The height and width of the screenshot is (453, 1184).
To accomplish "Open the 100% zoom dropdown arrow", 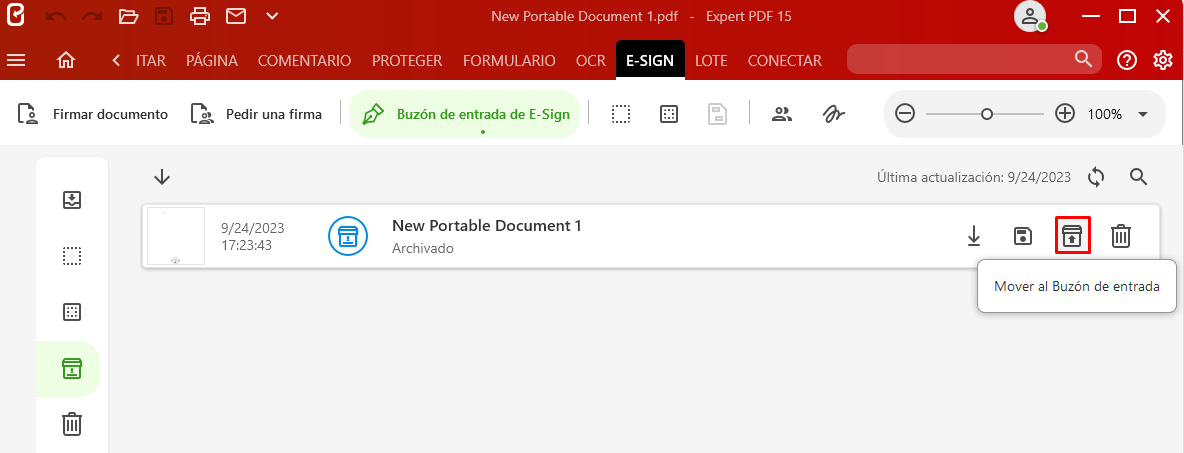I will 1142,115.
